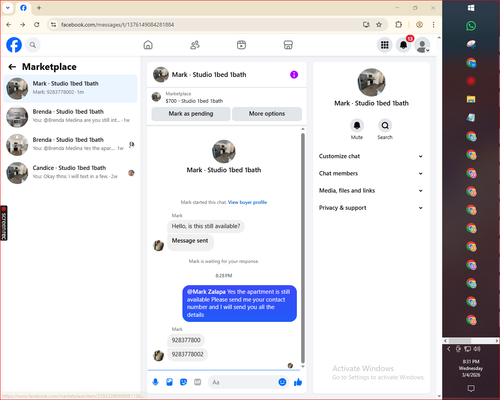Expand the Privacy & support section
This screenshot has height=400, width=500.
371,208
